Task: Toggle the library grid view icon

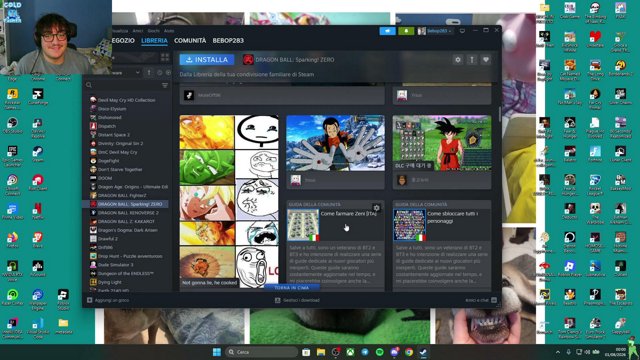Action: pyautogui.click(x=165, y=57)
